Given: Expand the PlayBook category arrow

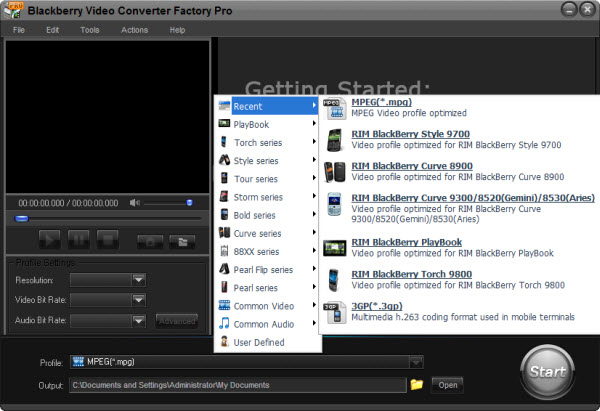Looking at the screenshot, I should click(x=314, y=123).
